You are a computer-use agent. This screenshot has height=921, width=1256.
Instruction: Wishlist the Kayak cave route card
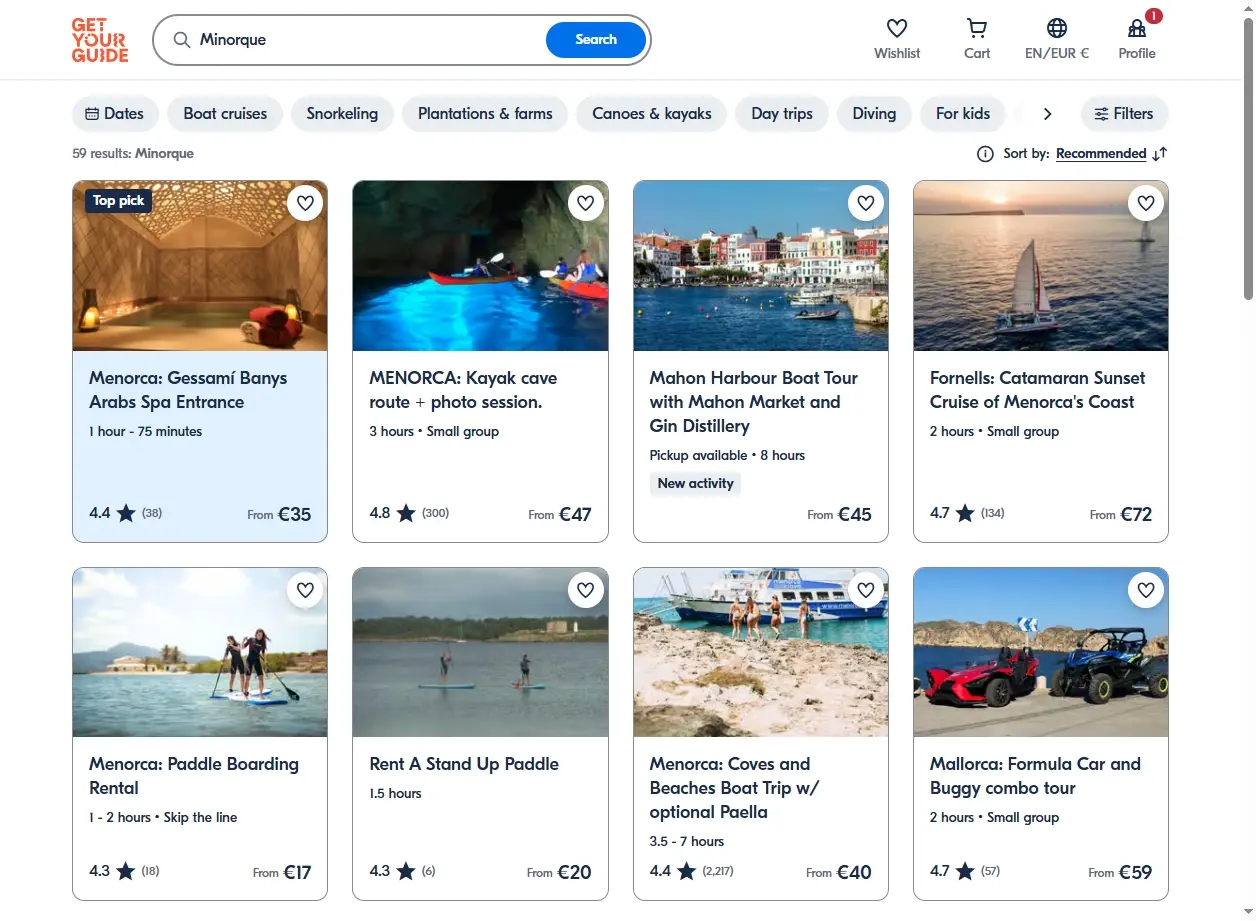586,204
